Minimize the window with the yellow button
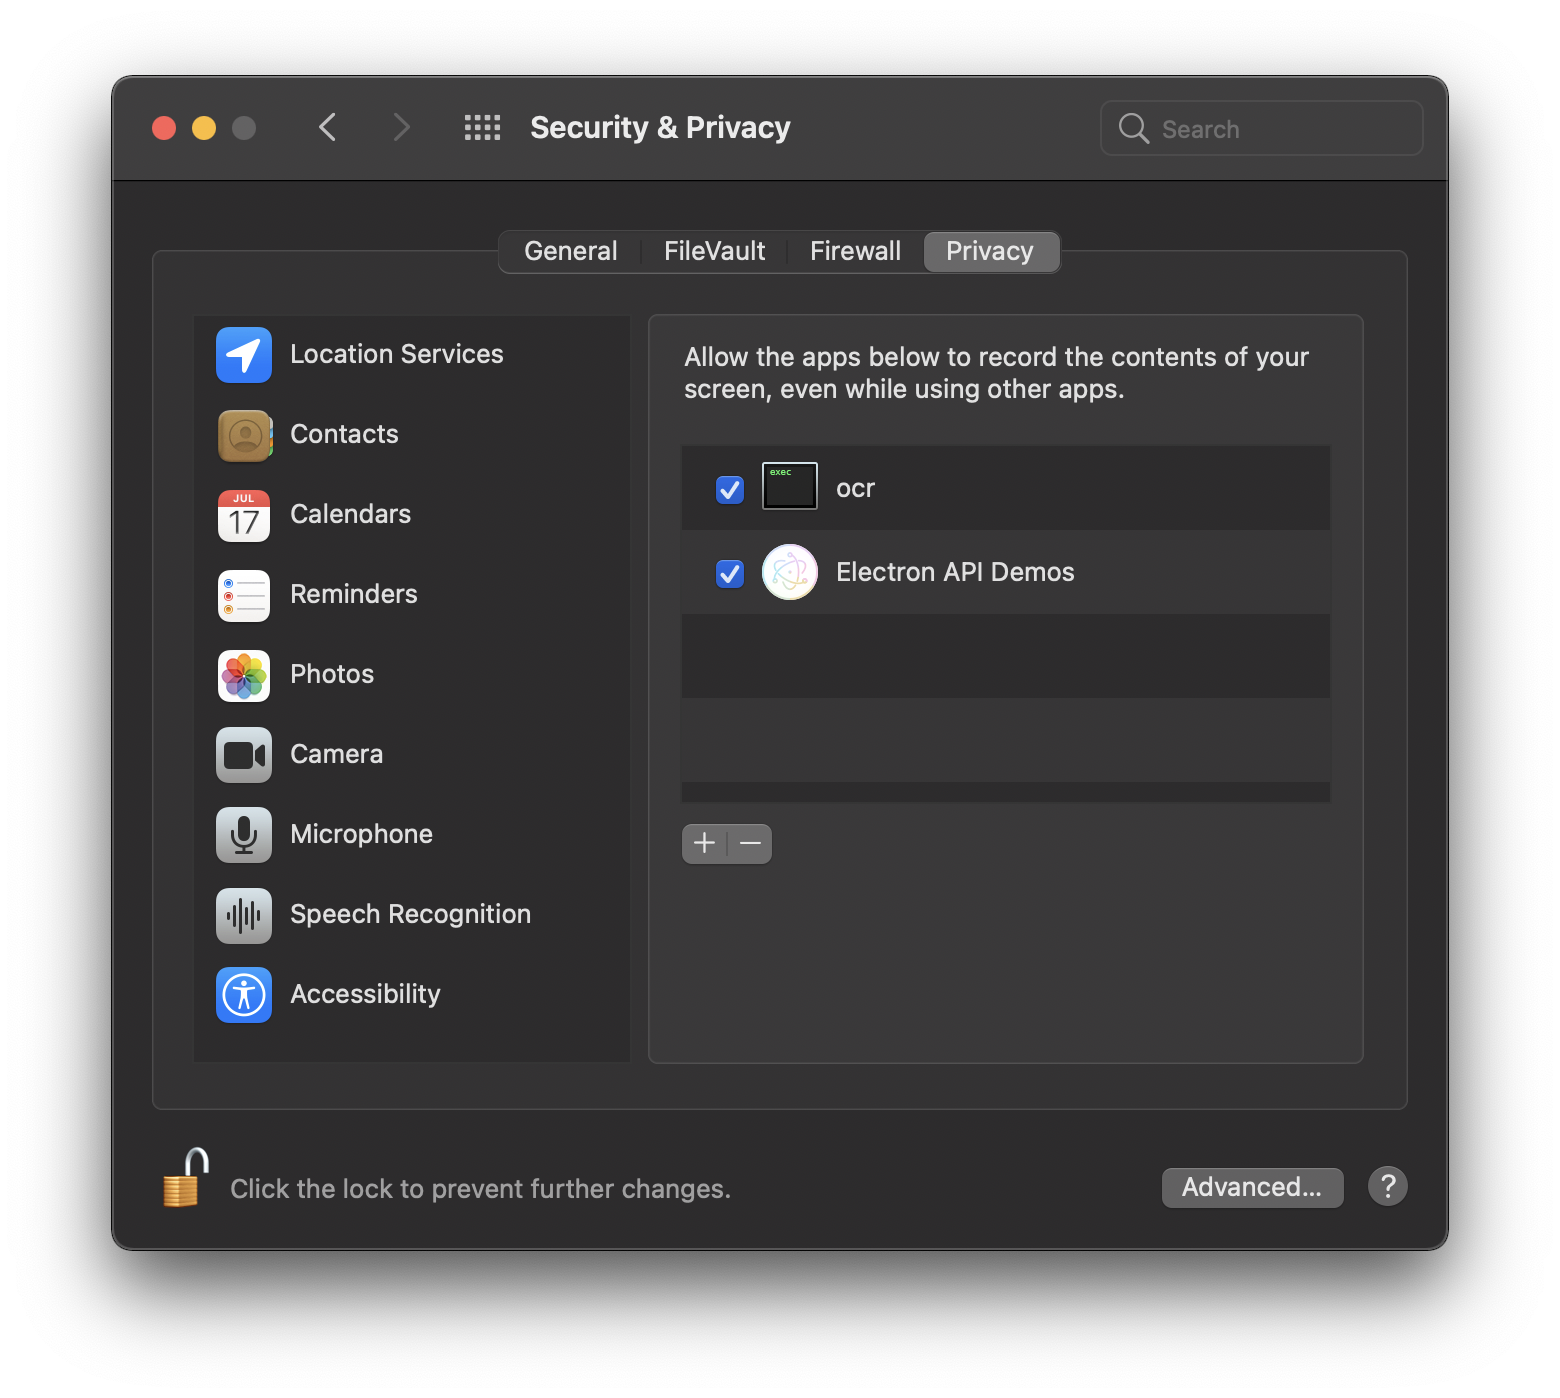The image size is (1560, 1398). click(x=204, y=128)
